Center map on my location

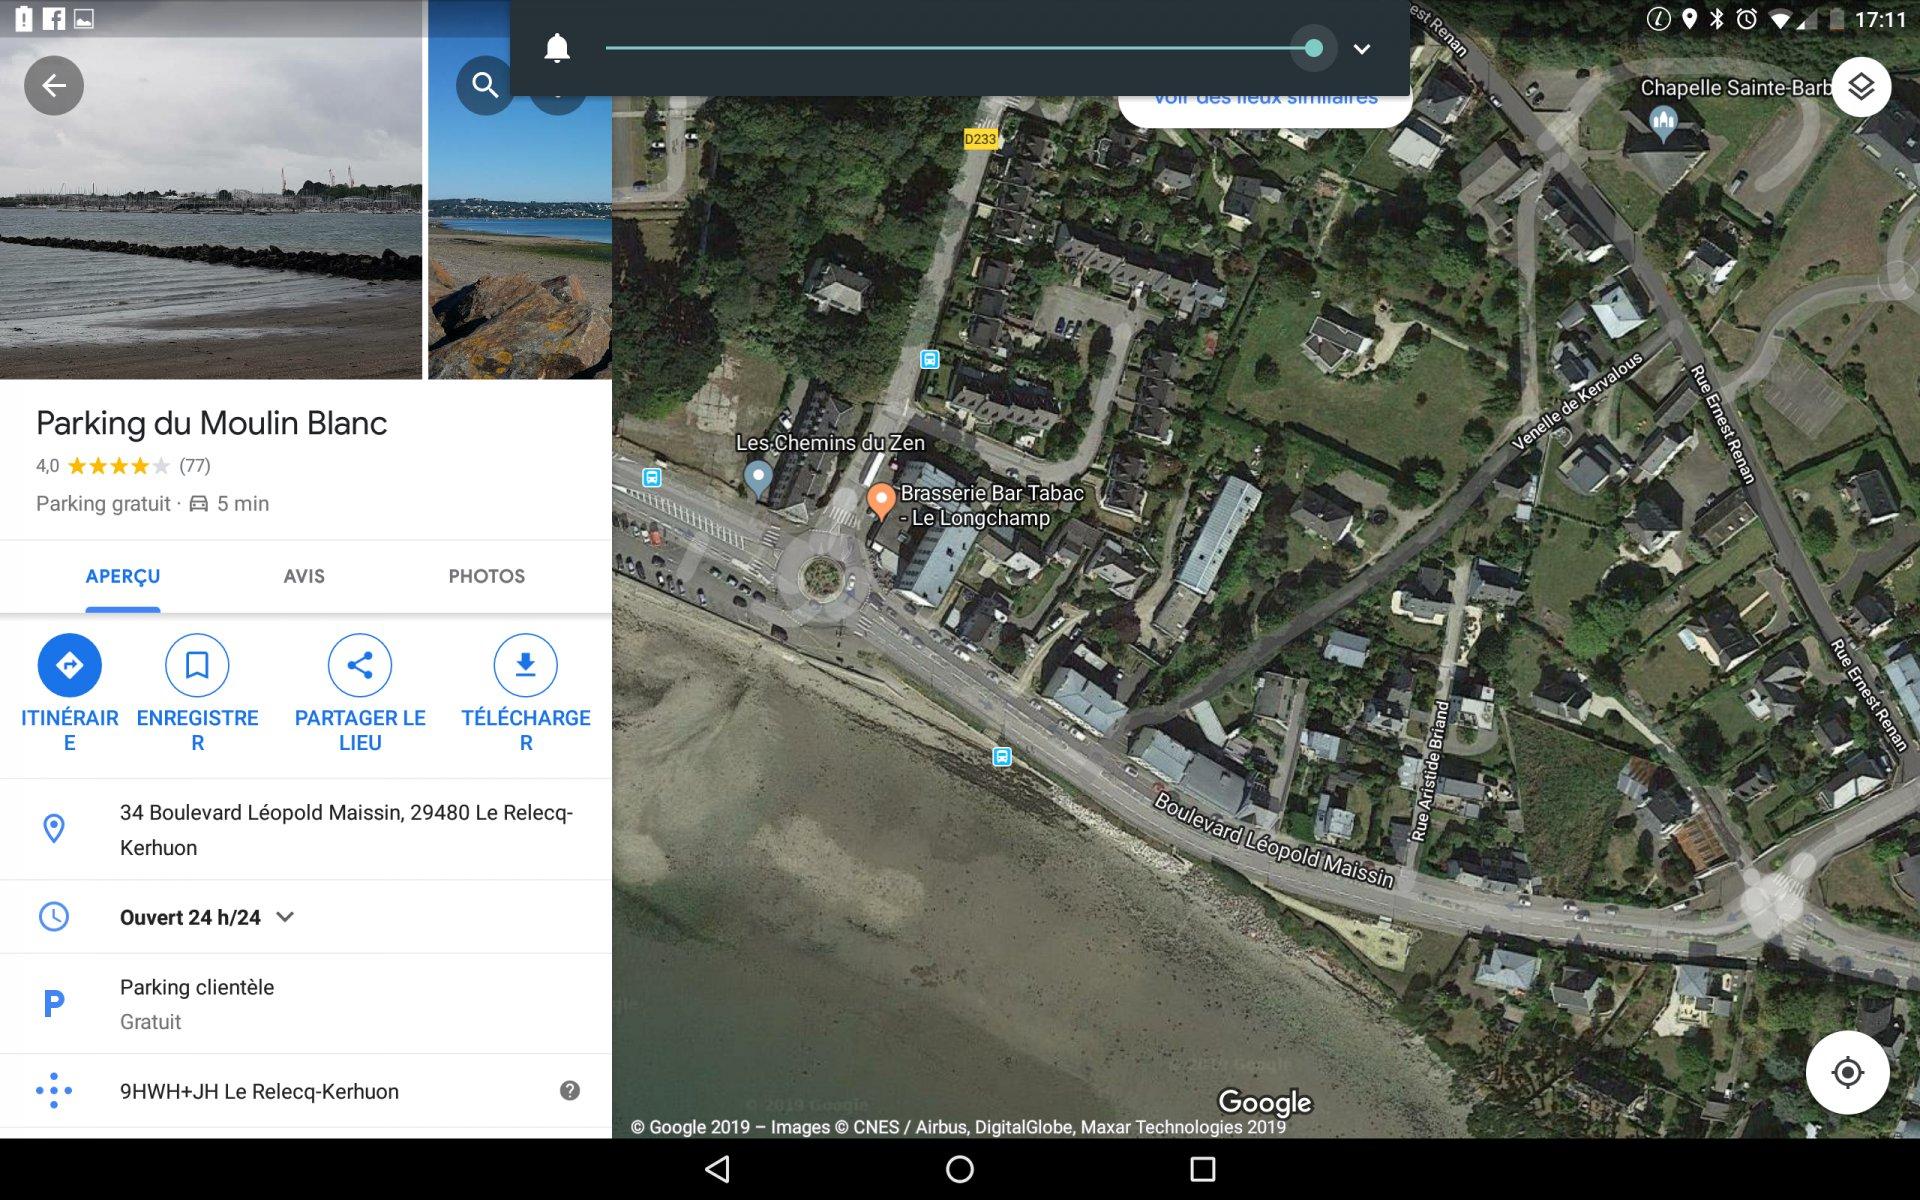pyautogui.click(x=1847, y=1073)
